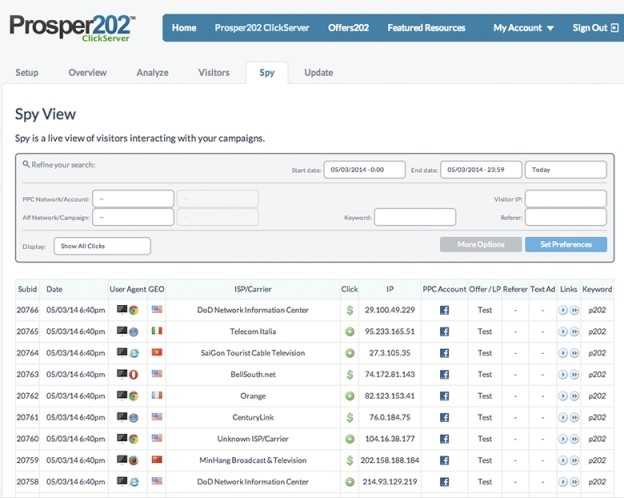Click the Telecom Italia ISP cell

(253, 332)
